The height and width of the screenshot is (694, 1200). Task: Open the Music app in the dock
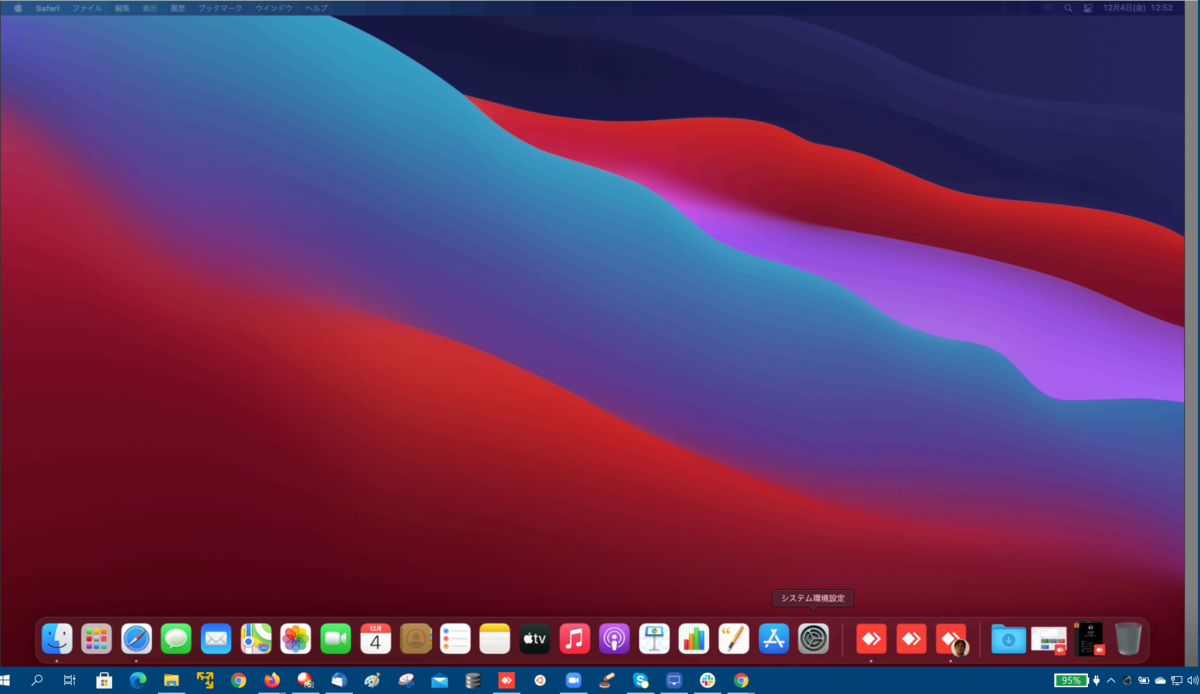click(575, 638)
